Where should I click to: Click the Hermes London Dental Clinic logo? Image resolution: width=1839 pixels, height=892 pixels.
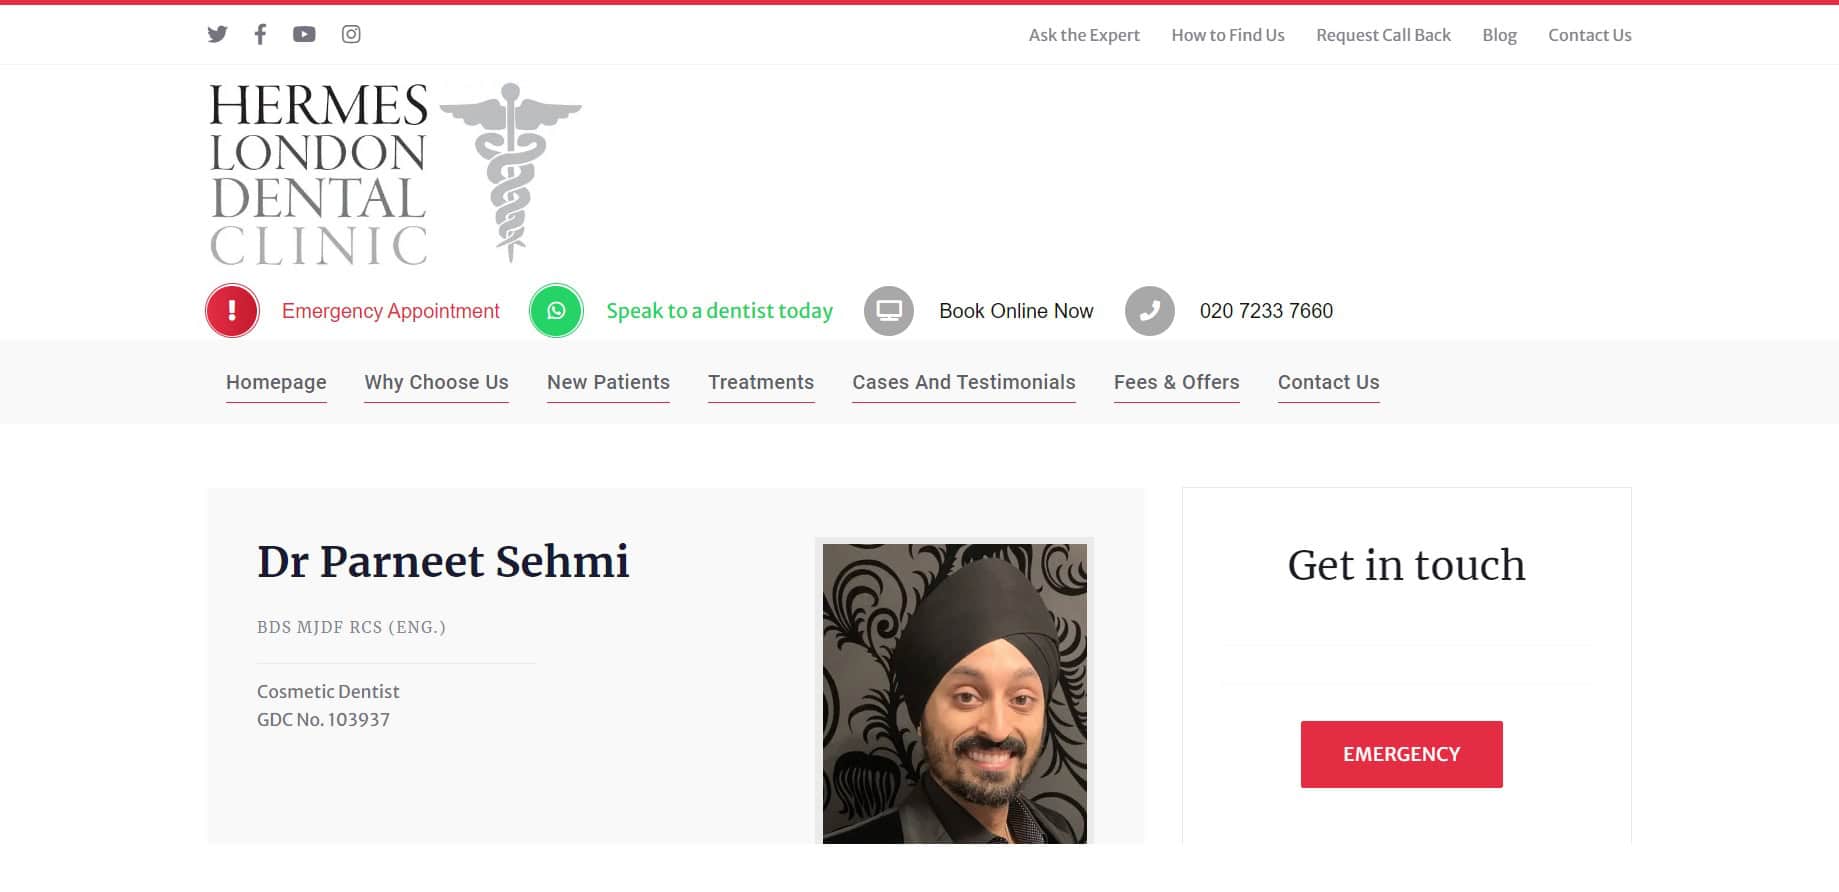pos(394,173)
